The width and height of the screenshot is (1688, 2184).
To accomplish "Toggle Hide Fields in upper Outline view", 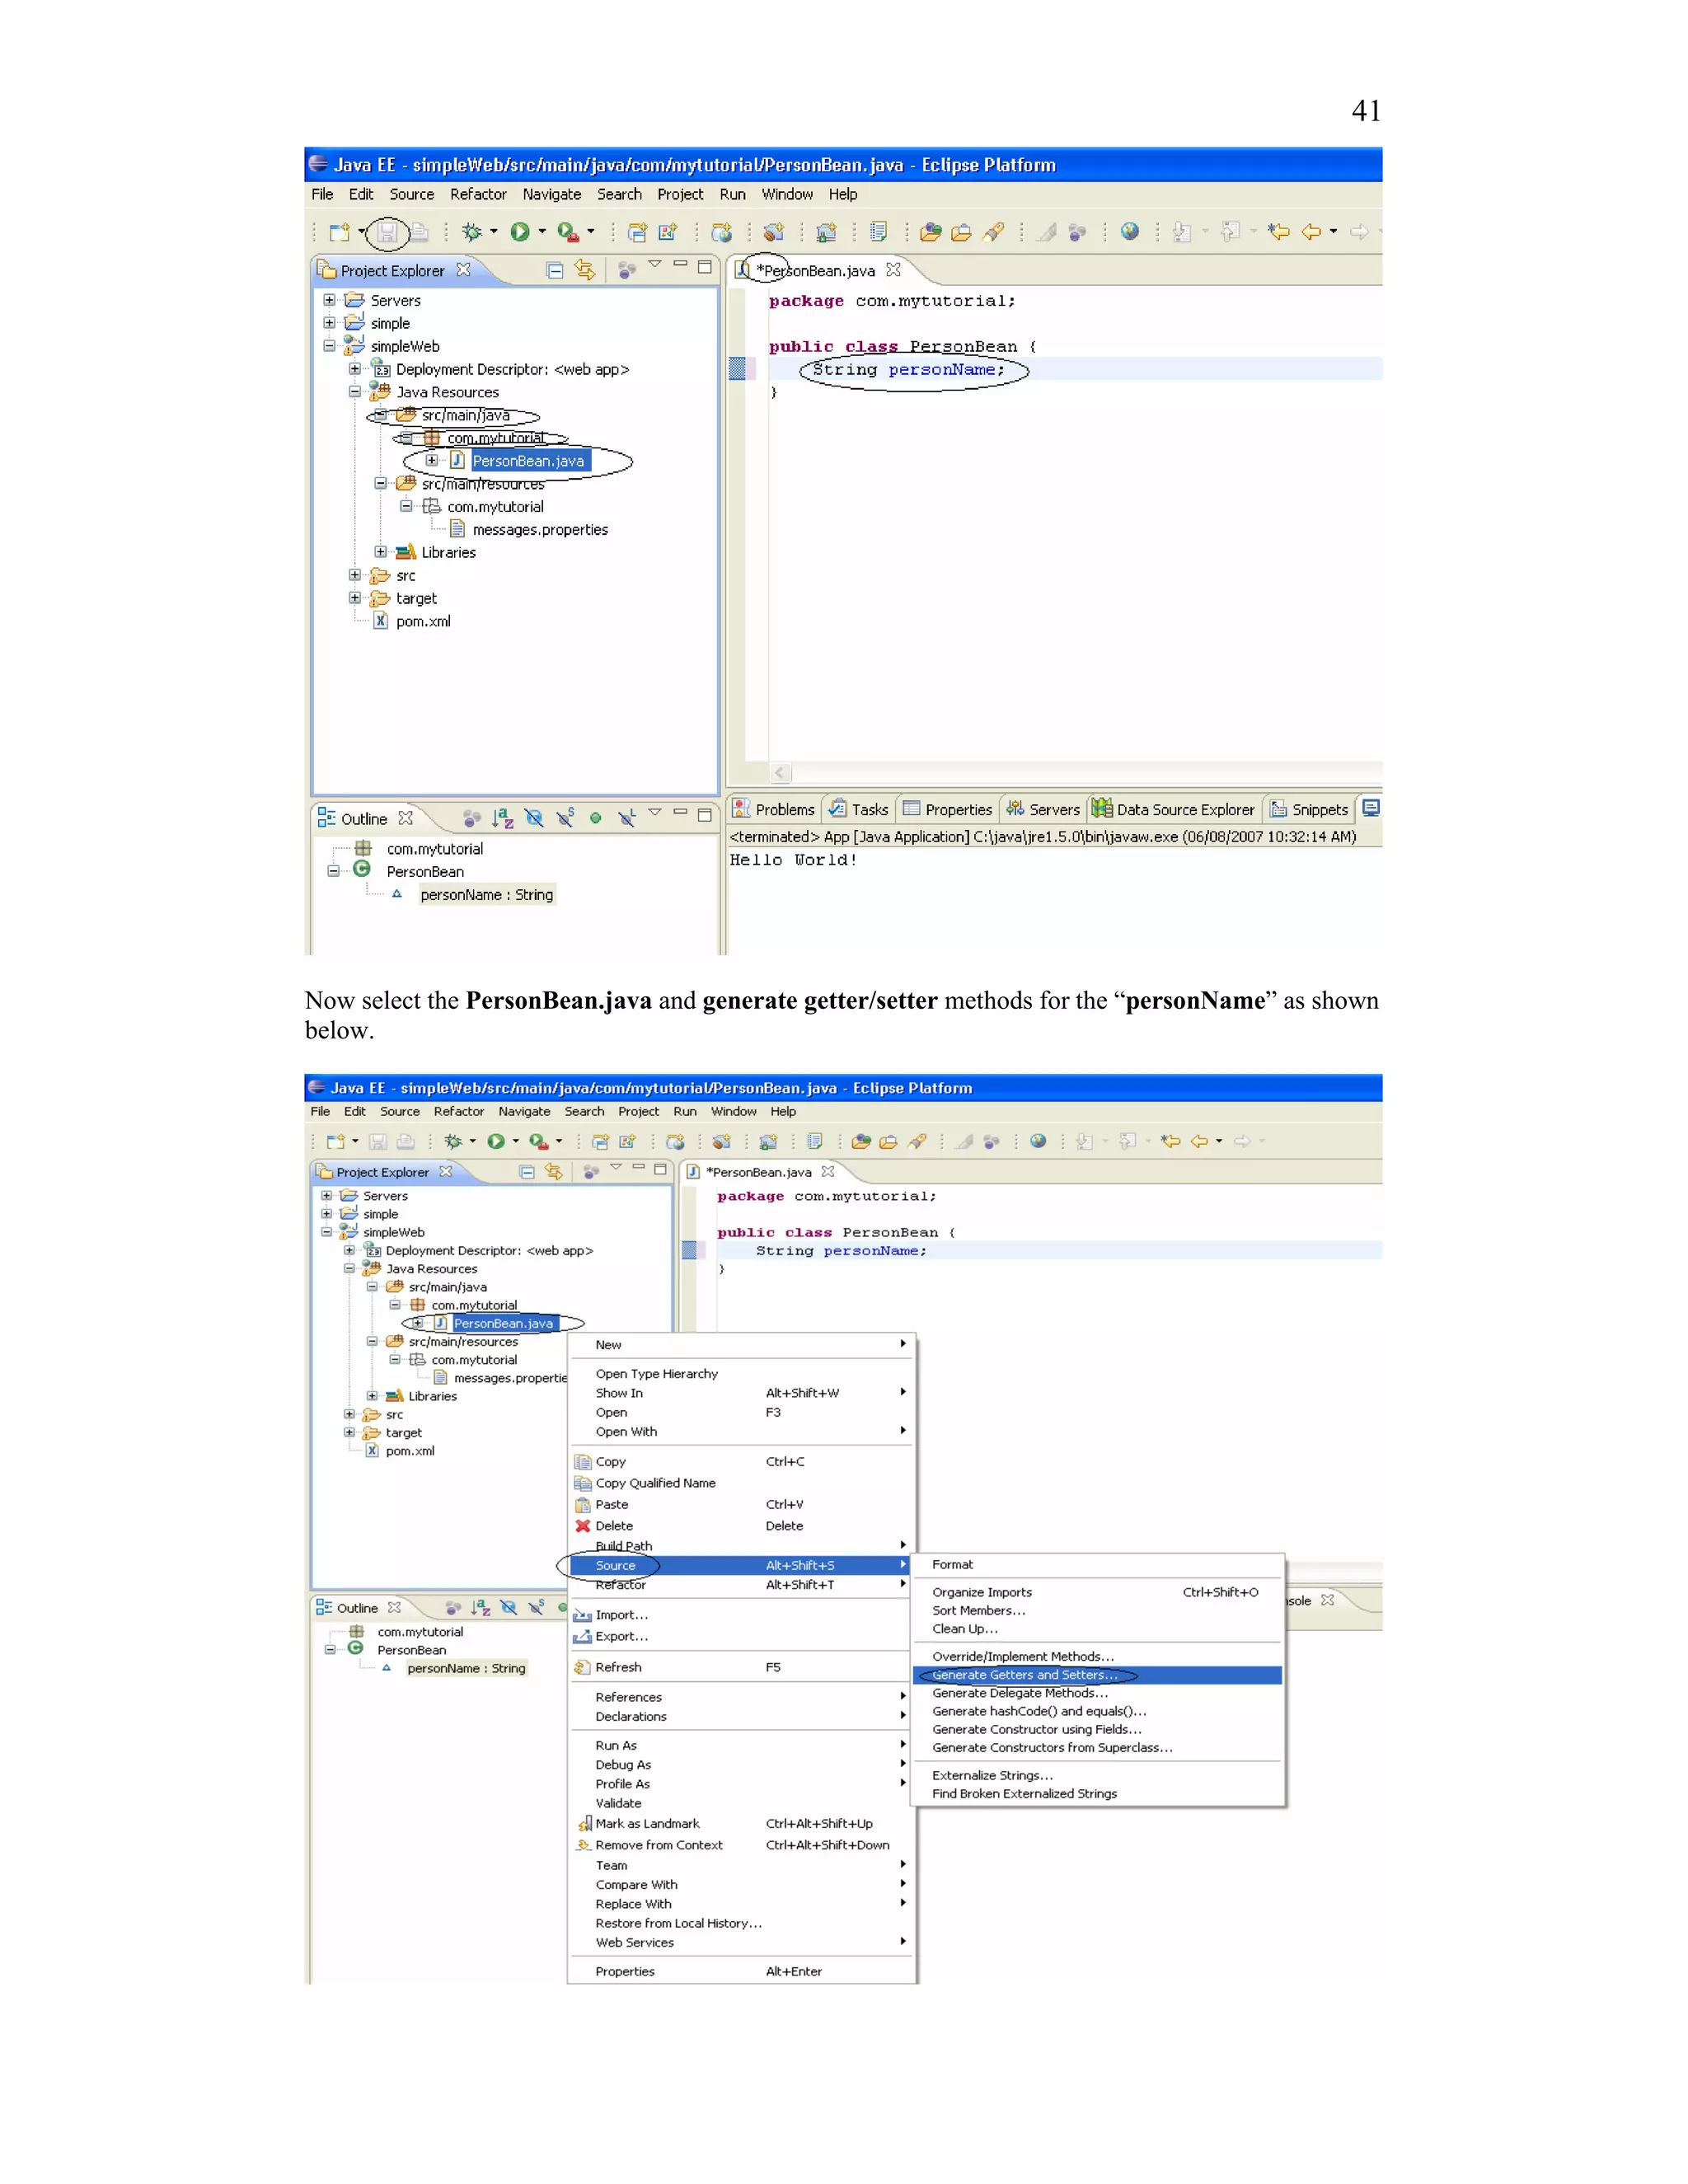I will [x=534, y=818].
